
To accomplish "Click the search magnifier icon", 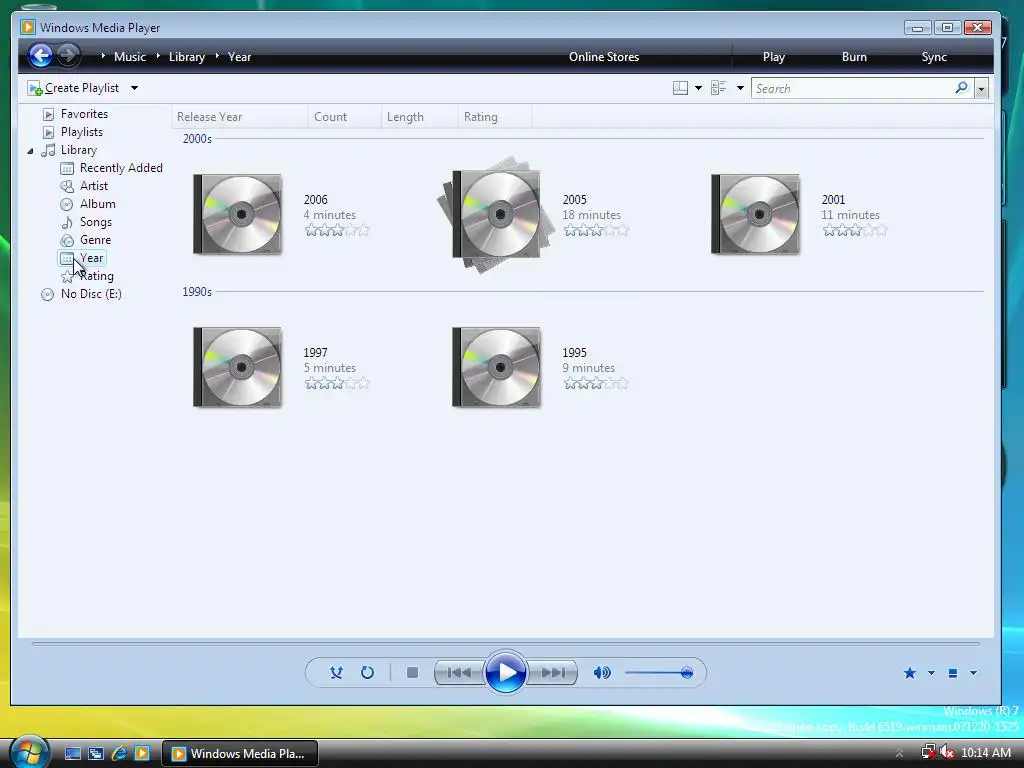I will coord(961,88).
